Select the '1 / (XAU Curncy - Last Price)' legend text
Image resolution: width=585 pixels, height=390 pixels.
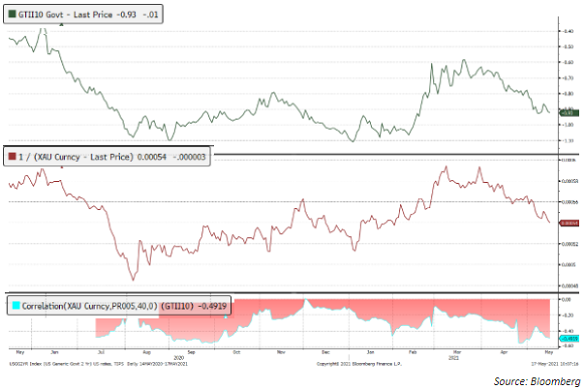pyautogui.click(x=76, y=157)
